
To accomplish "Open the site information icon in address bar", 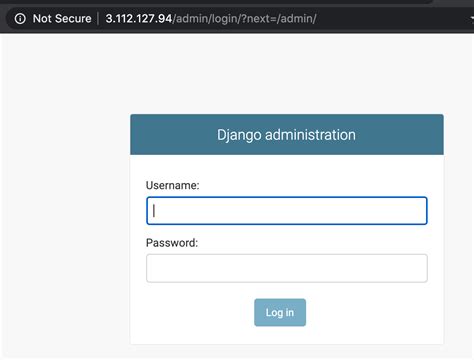I will pos(20,19).
